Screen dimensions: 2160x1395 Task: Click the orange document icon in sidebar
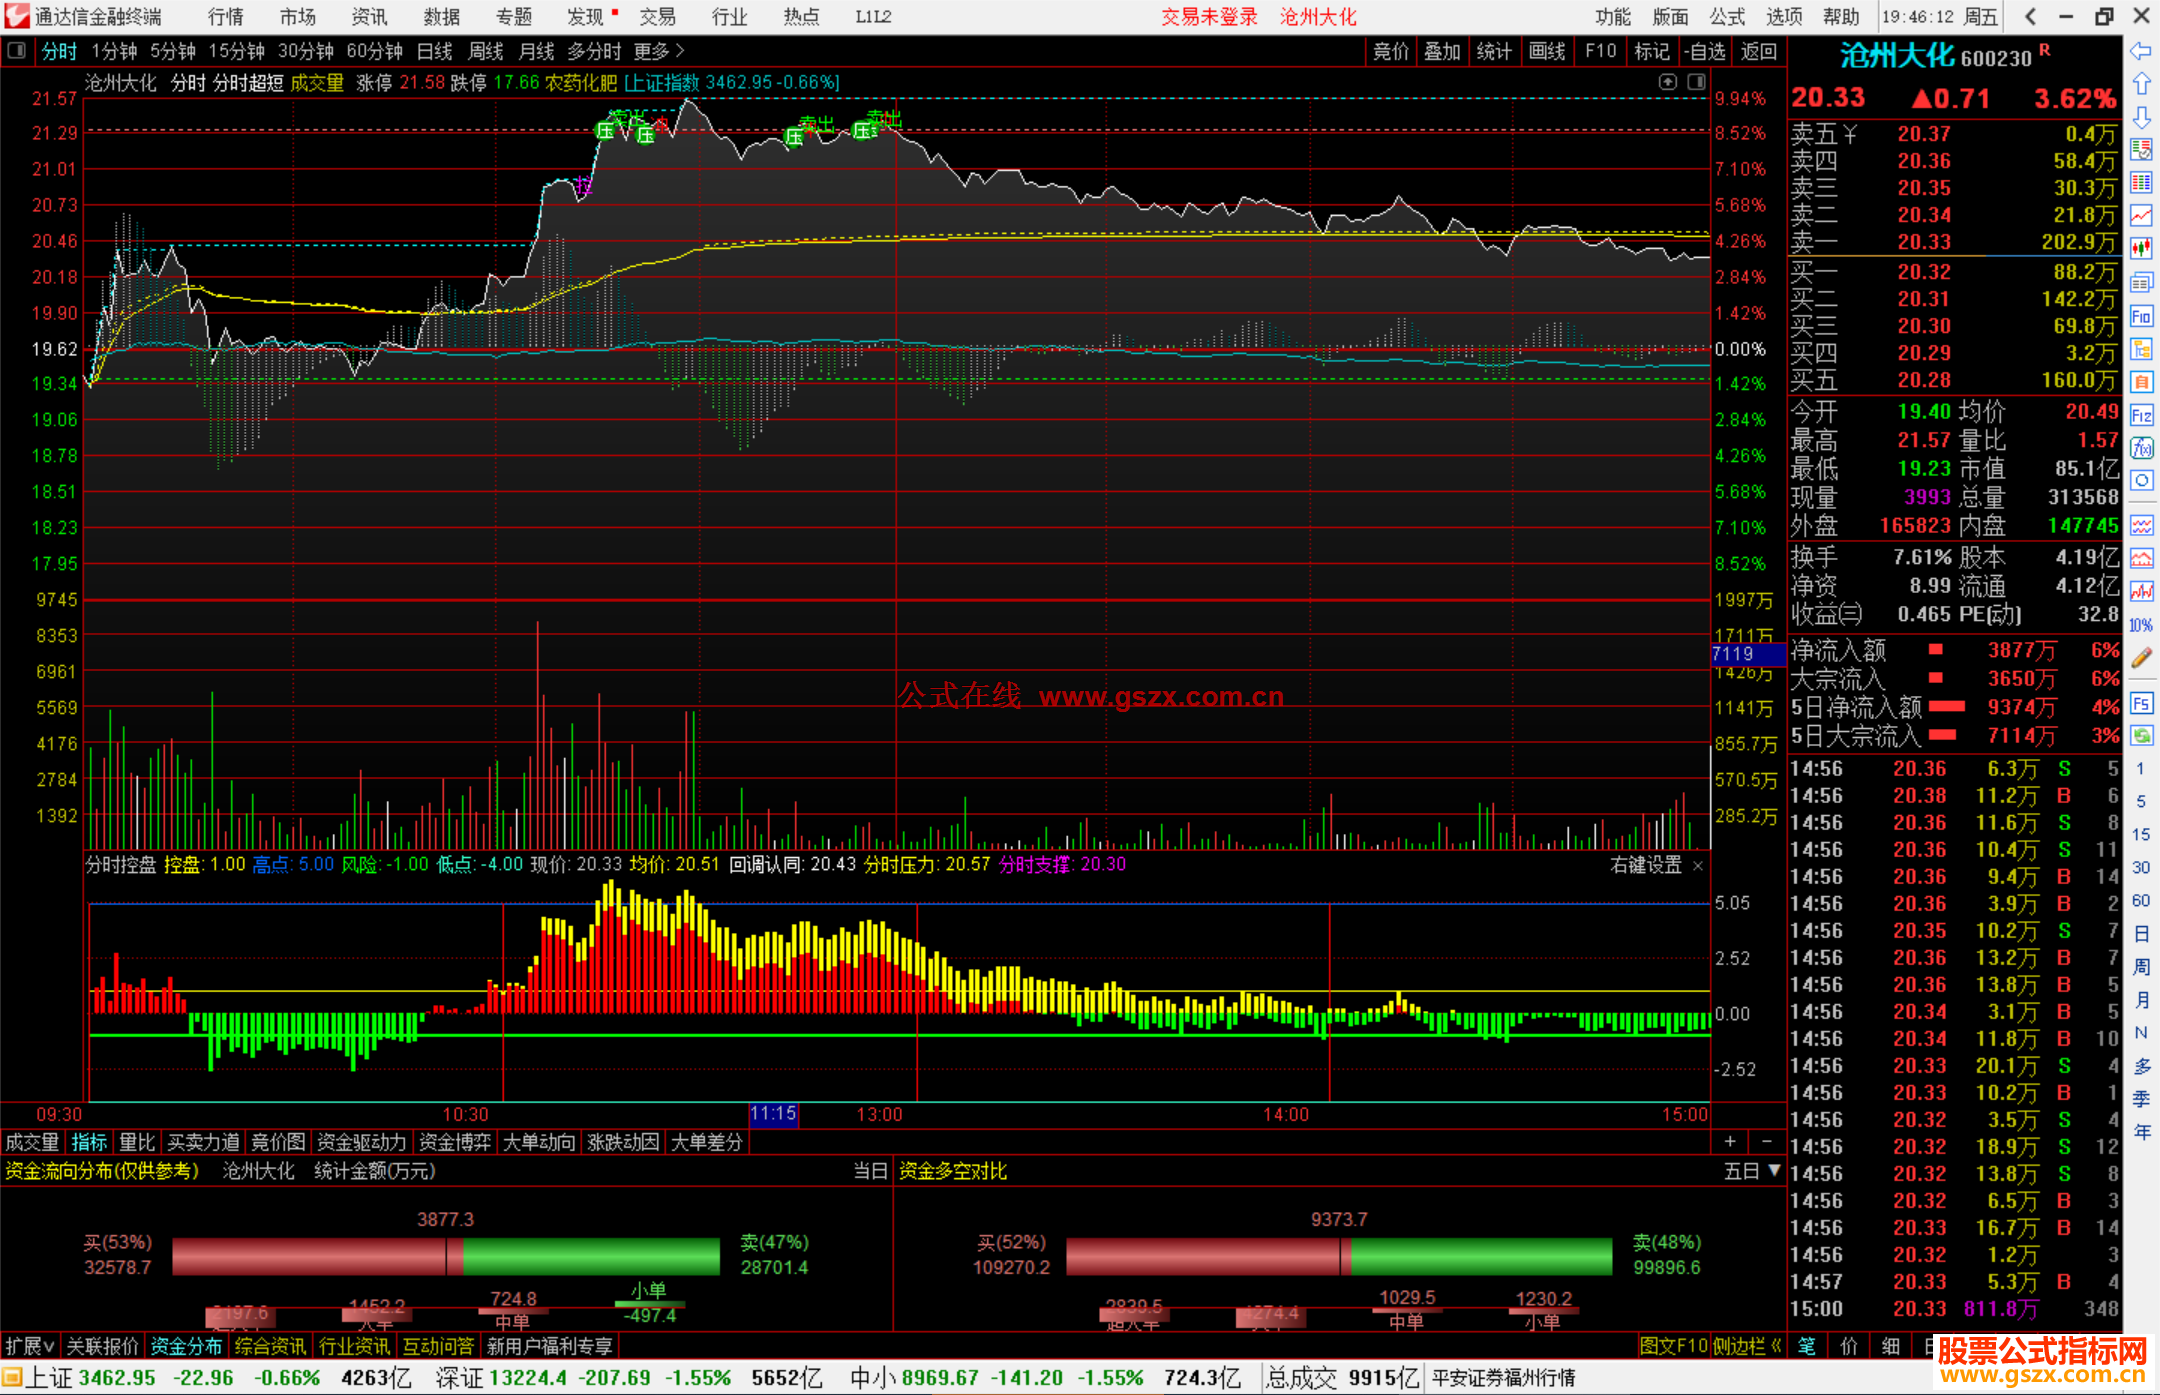2141,382
